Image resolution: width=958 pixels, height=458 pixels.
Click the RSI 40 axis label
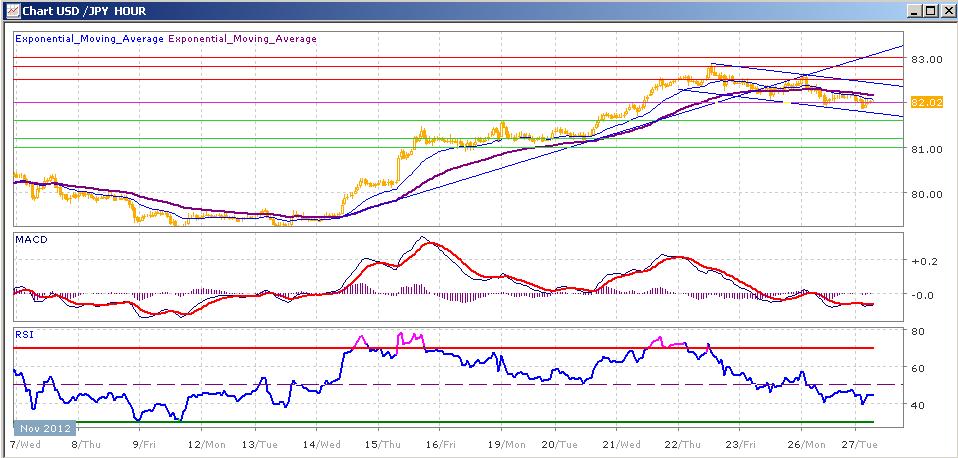pyautogui.click(x=918, y=405)
